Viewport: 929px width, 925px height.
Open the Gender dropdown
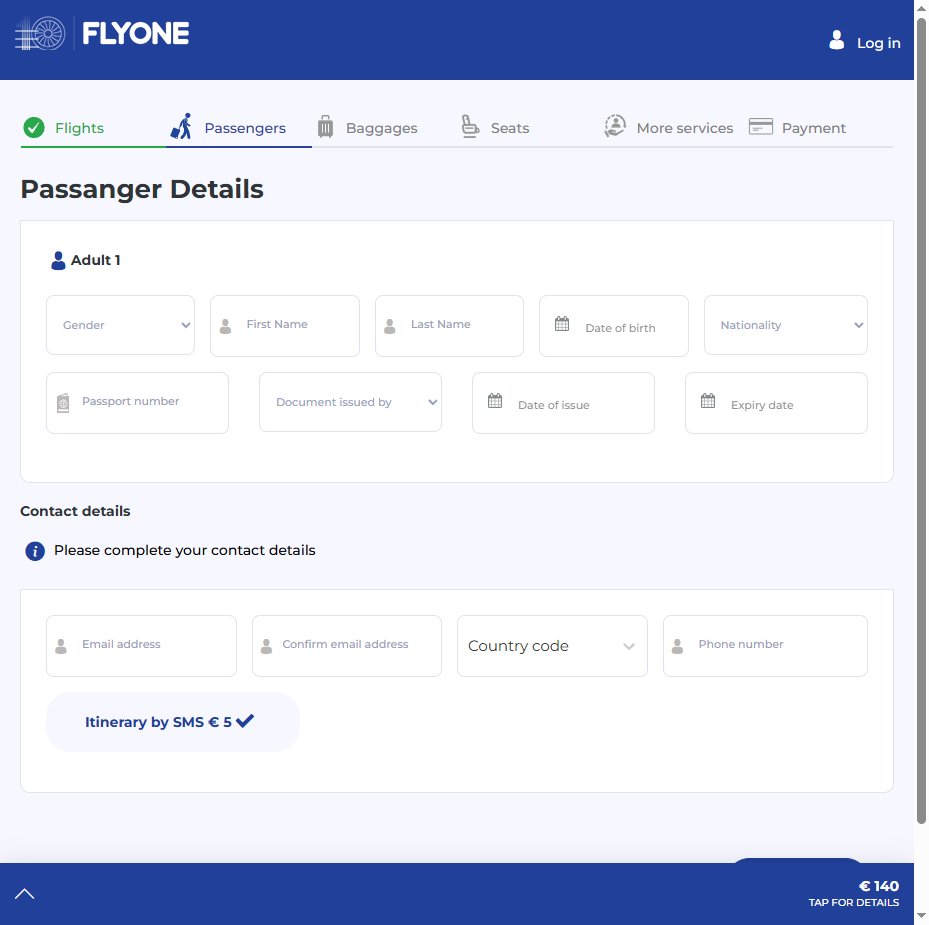(x=120, y=325)
